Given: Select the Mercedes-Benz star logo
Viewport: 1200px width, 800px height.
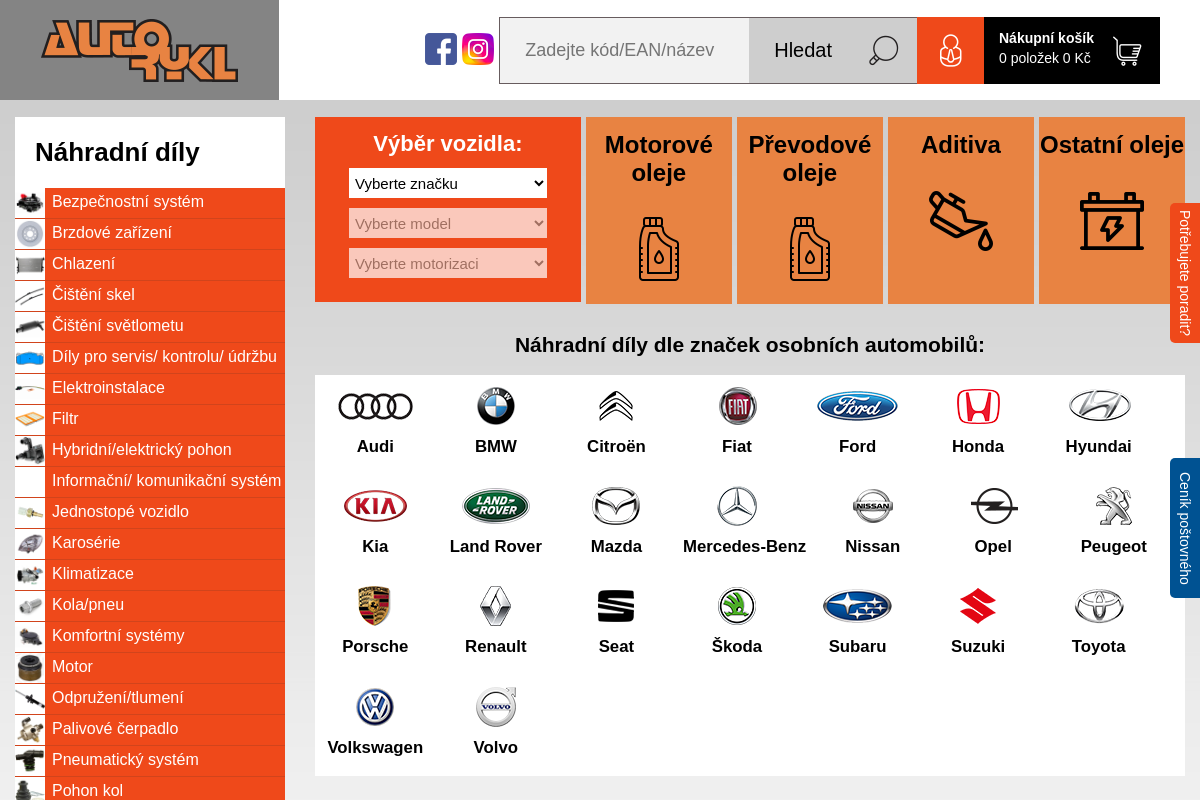Looking at the screenshot, I should coord(737,506).
